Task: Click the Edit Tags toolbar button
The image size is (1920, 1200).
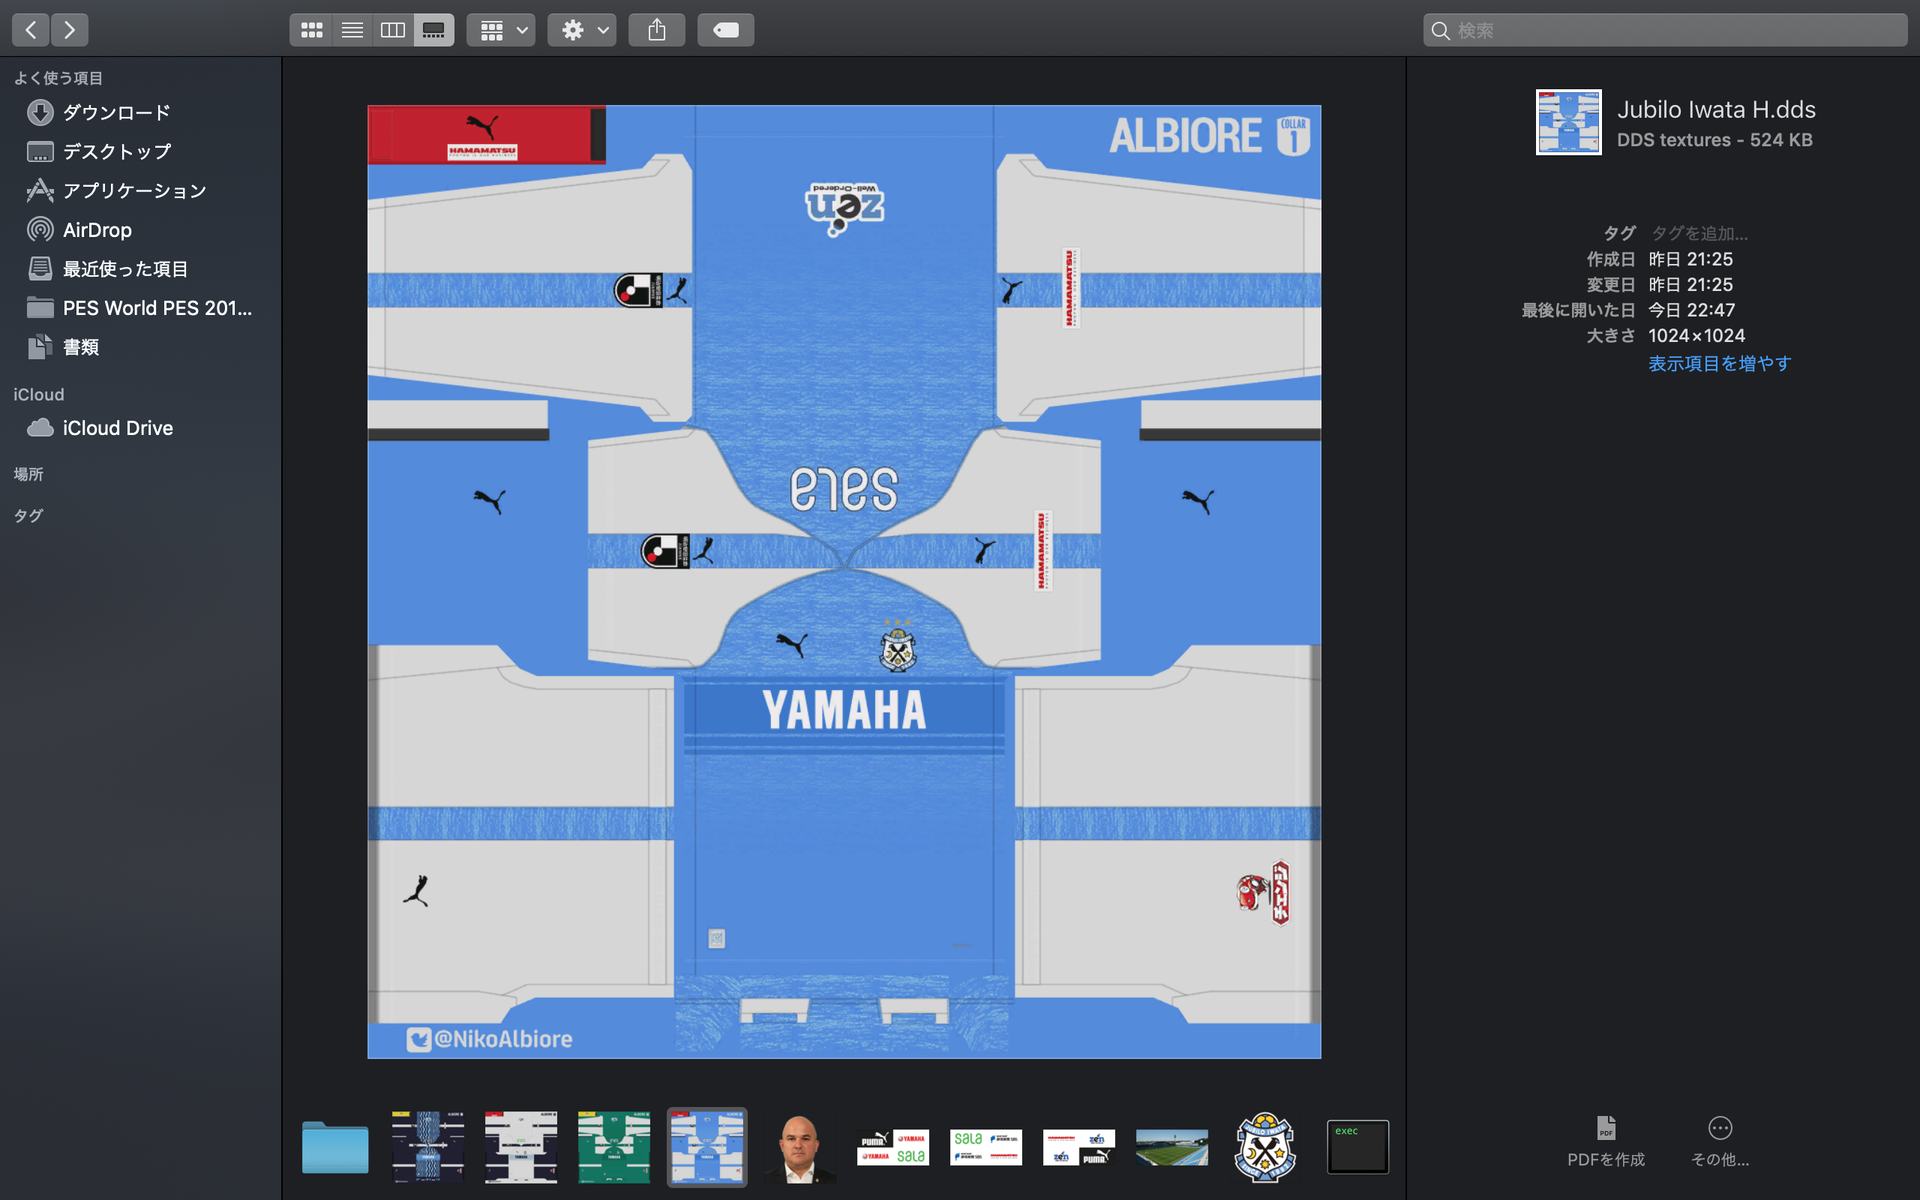Action: [726, 30]
